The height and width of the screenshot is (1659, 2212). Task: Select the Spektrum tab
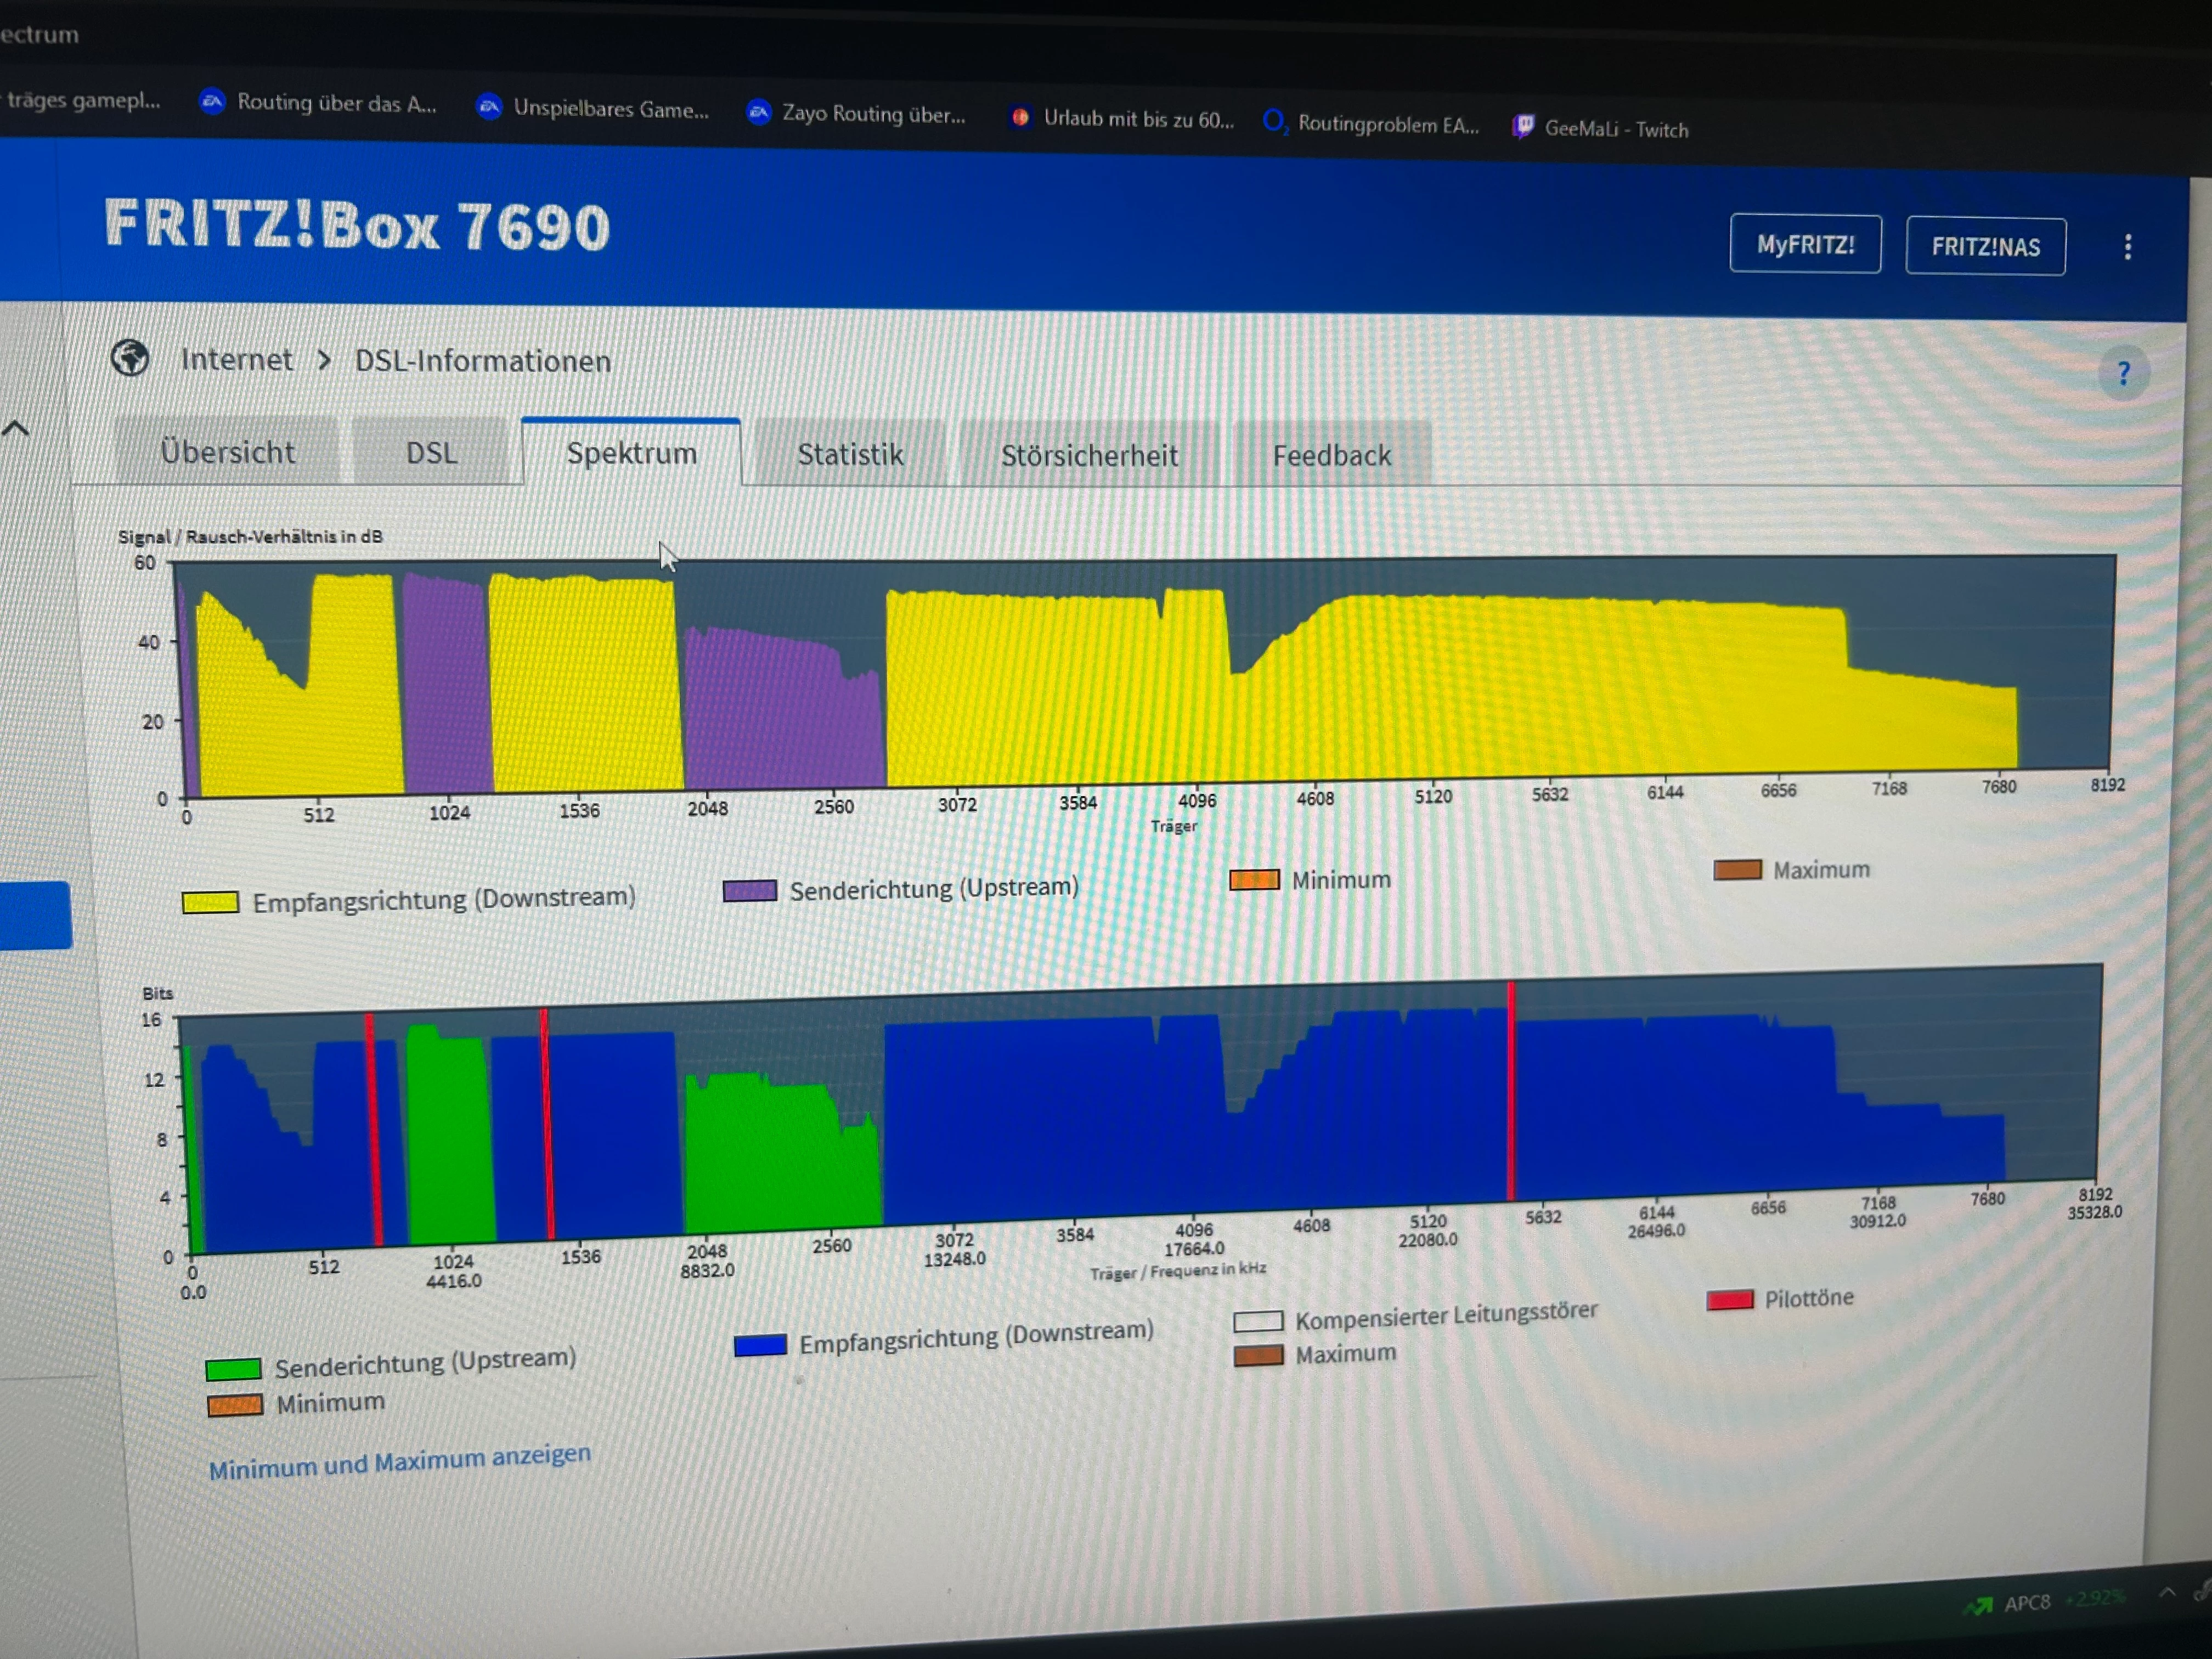[631, 453]
